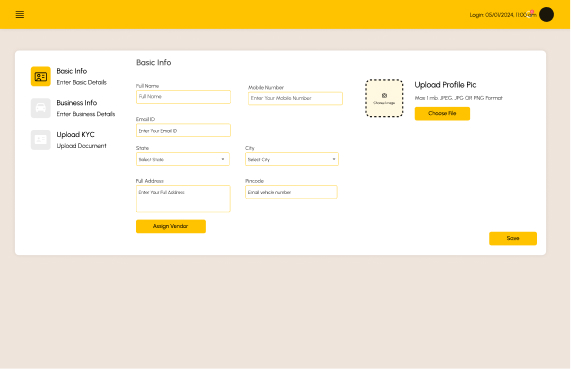
Task: Click the Save button
Action: click(513, 238)
